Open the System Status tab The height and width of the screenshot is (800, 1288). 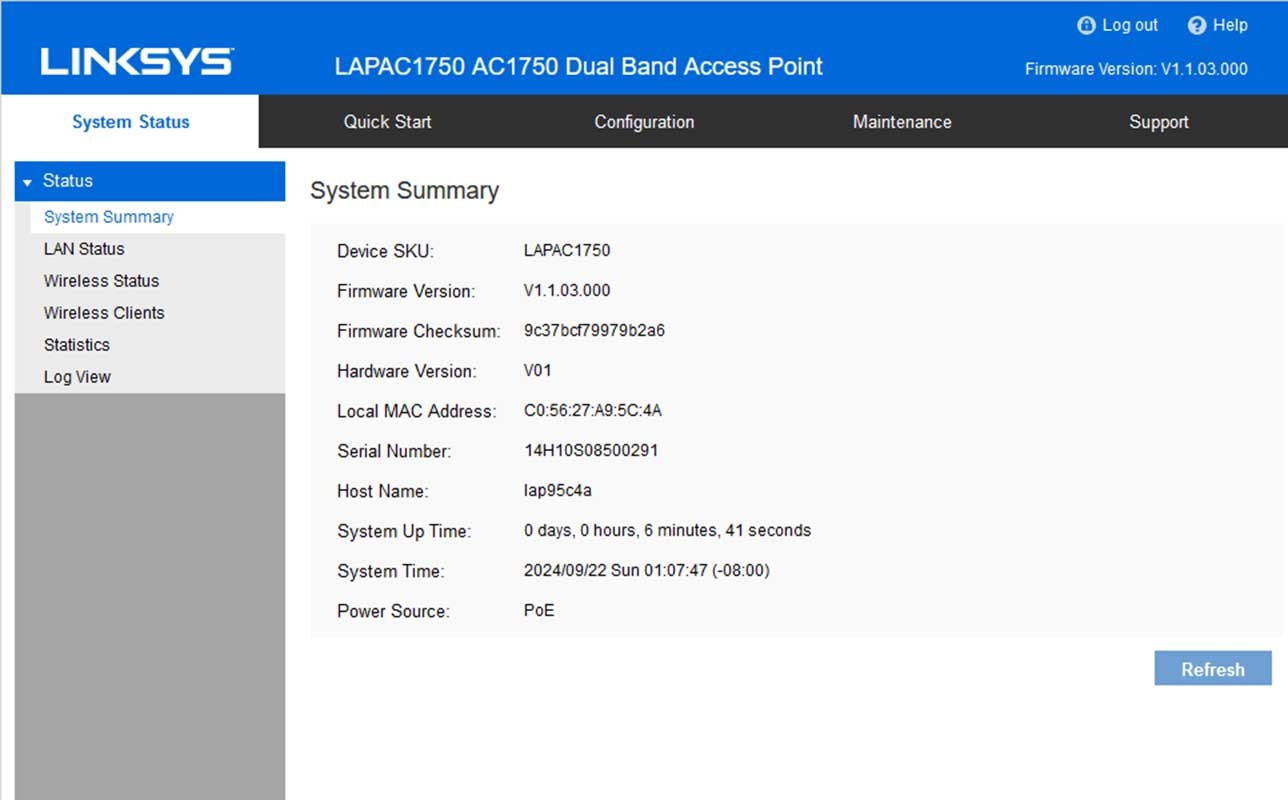click(130, 122)
